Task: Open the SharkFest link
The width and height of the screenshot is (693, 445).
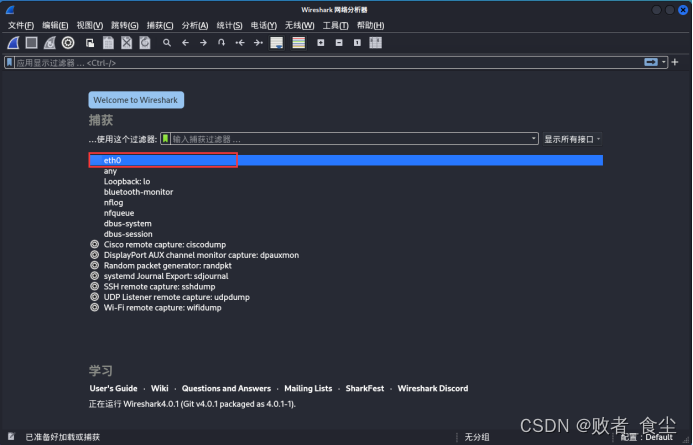Action: (365, 388)
